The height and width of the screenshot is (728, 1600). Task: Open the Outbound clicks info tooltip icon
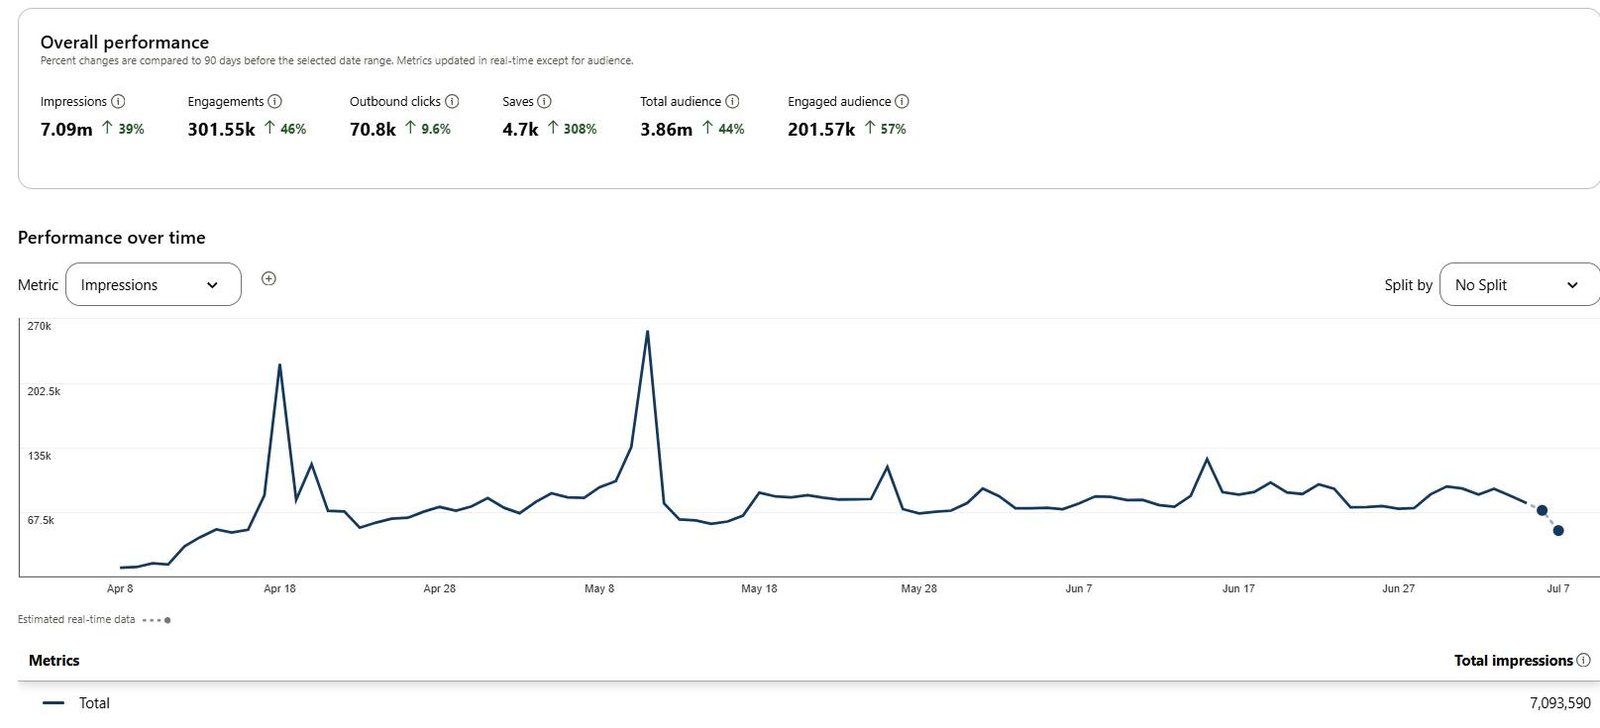click(452, 101)
